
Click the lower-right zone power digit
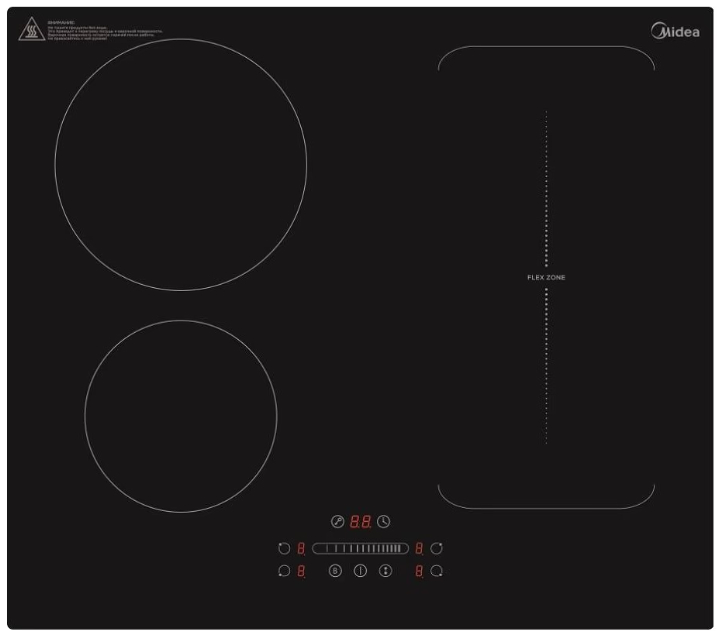[419, 571]
